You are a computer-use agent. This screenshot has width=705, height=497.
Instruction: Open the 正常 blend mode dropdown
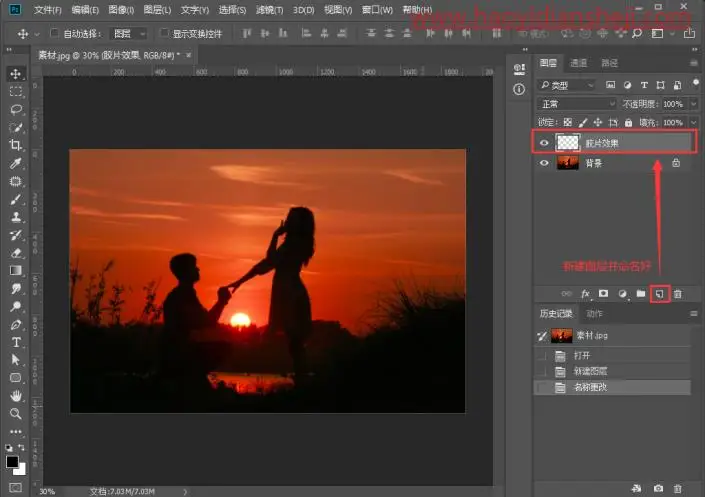[577, 104]
